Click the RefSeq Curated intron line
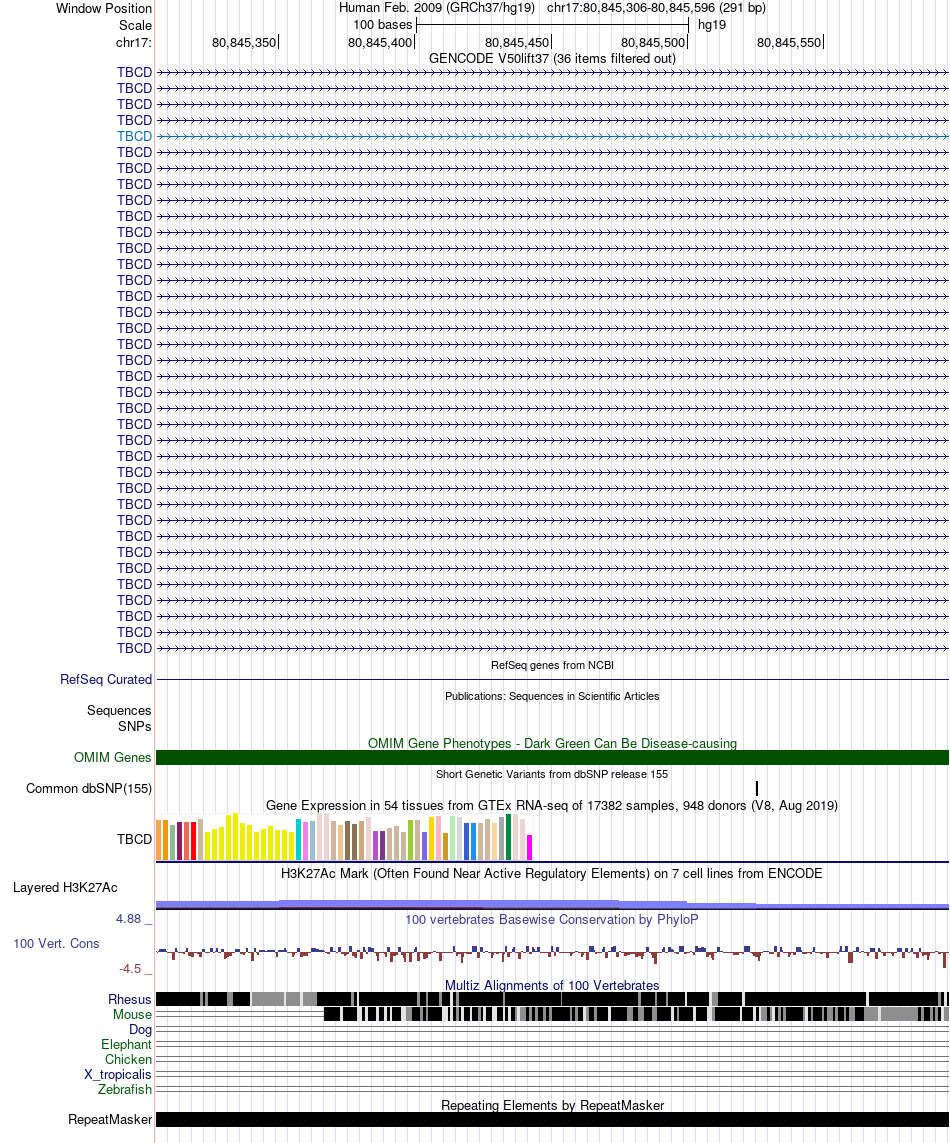 (x=552, y=679)
